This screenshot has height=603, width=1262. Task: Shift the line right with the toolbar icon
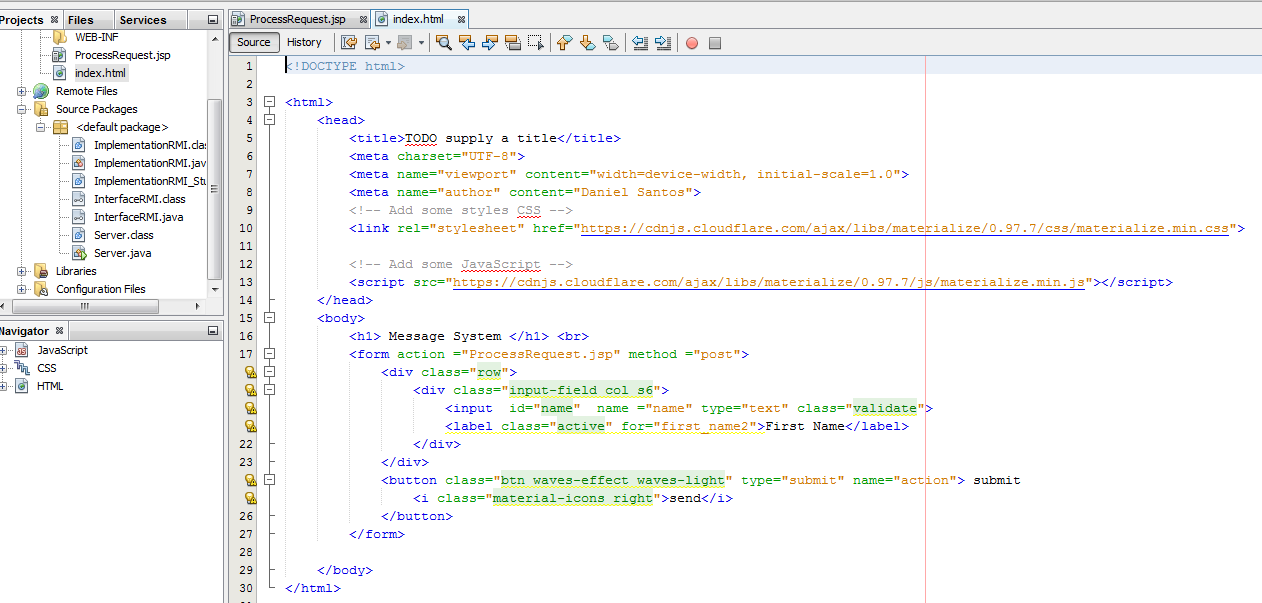[x=662, y=42]
